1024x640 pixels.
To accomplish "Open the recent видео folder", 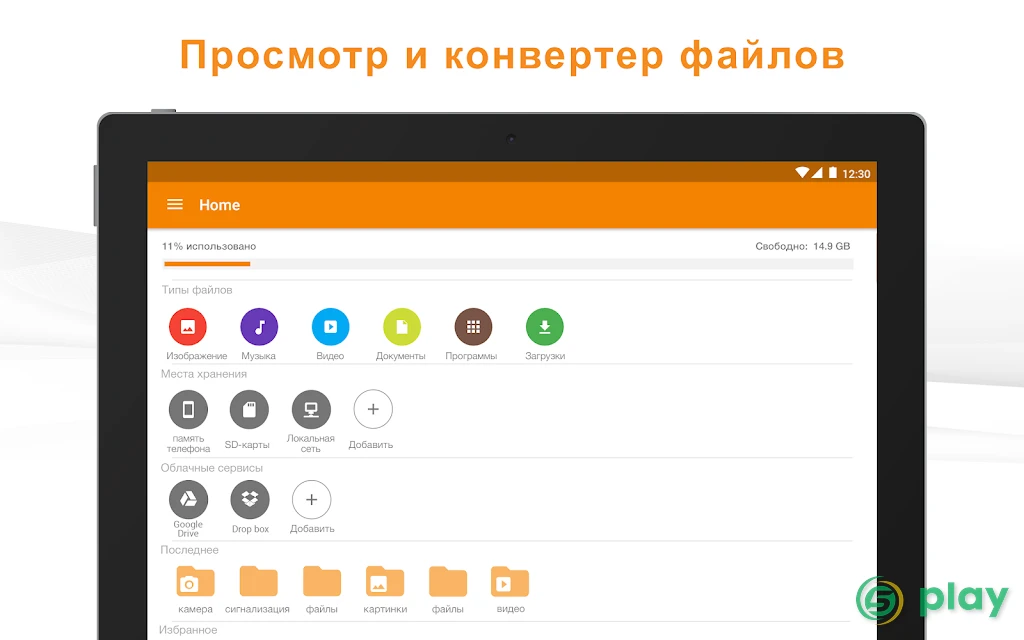I will pos(509,581).
